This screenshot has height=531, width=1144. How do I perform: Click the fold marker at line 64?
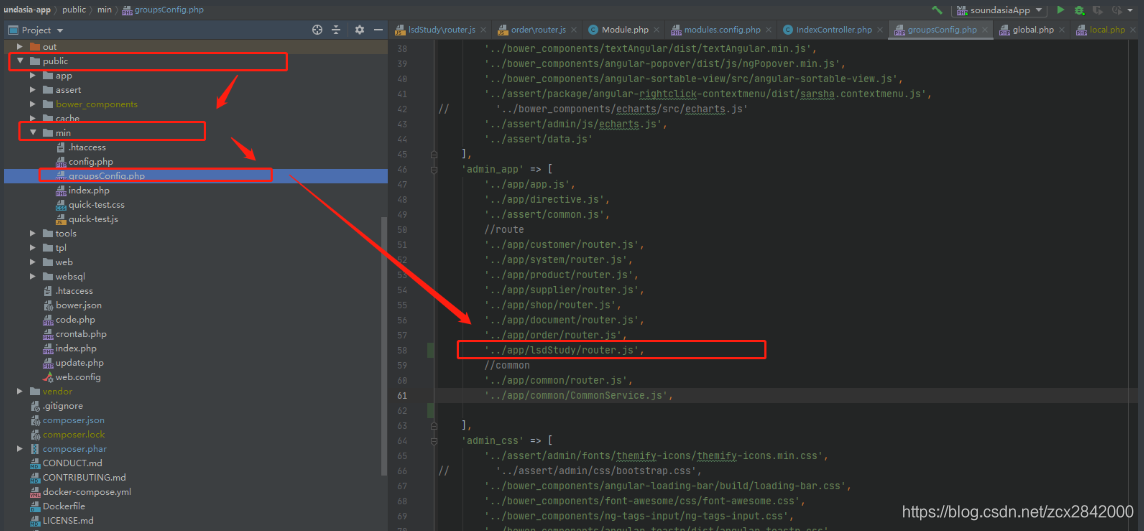tap(433, 441)
